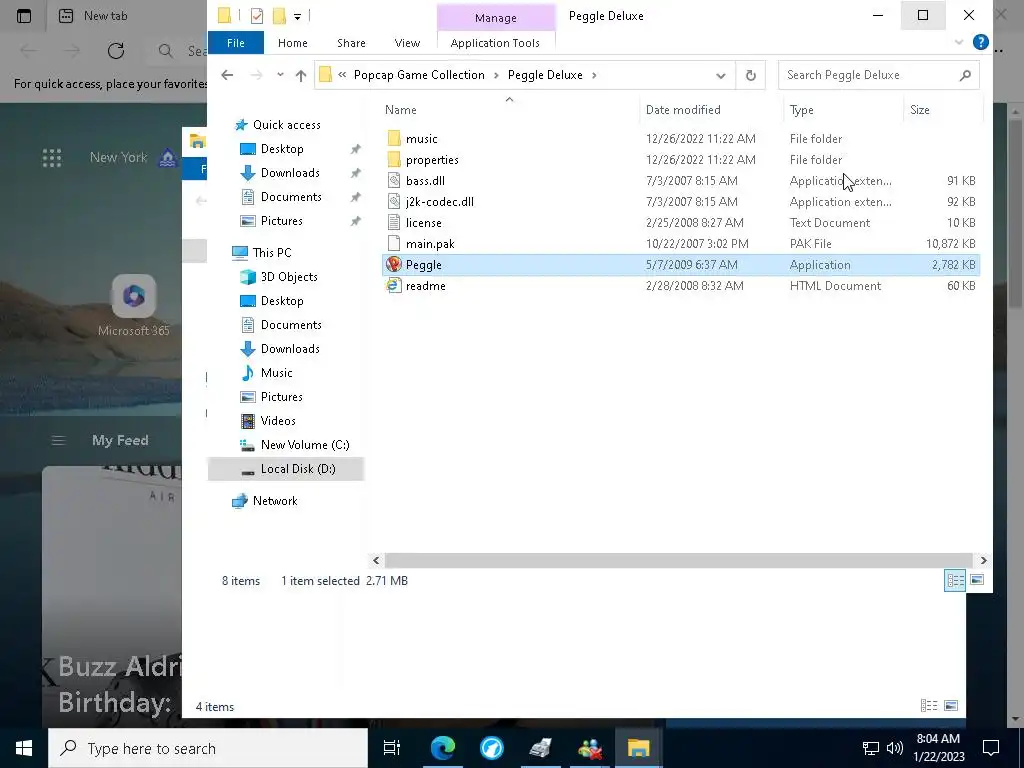Open Music in navigation pane
Screen dimensions: 1024x768
pyautogui.click(x=276, y=373)
